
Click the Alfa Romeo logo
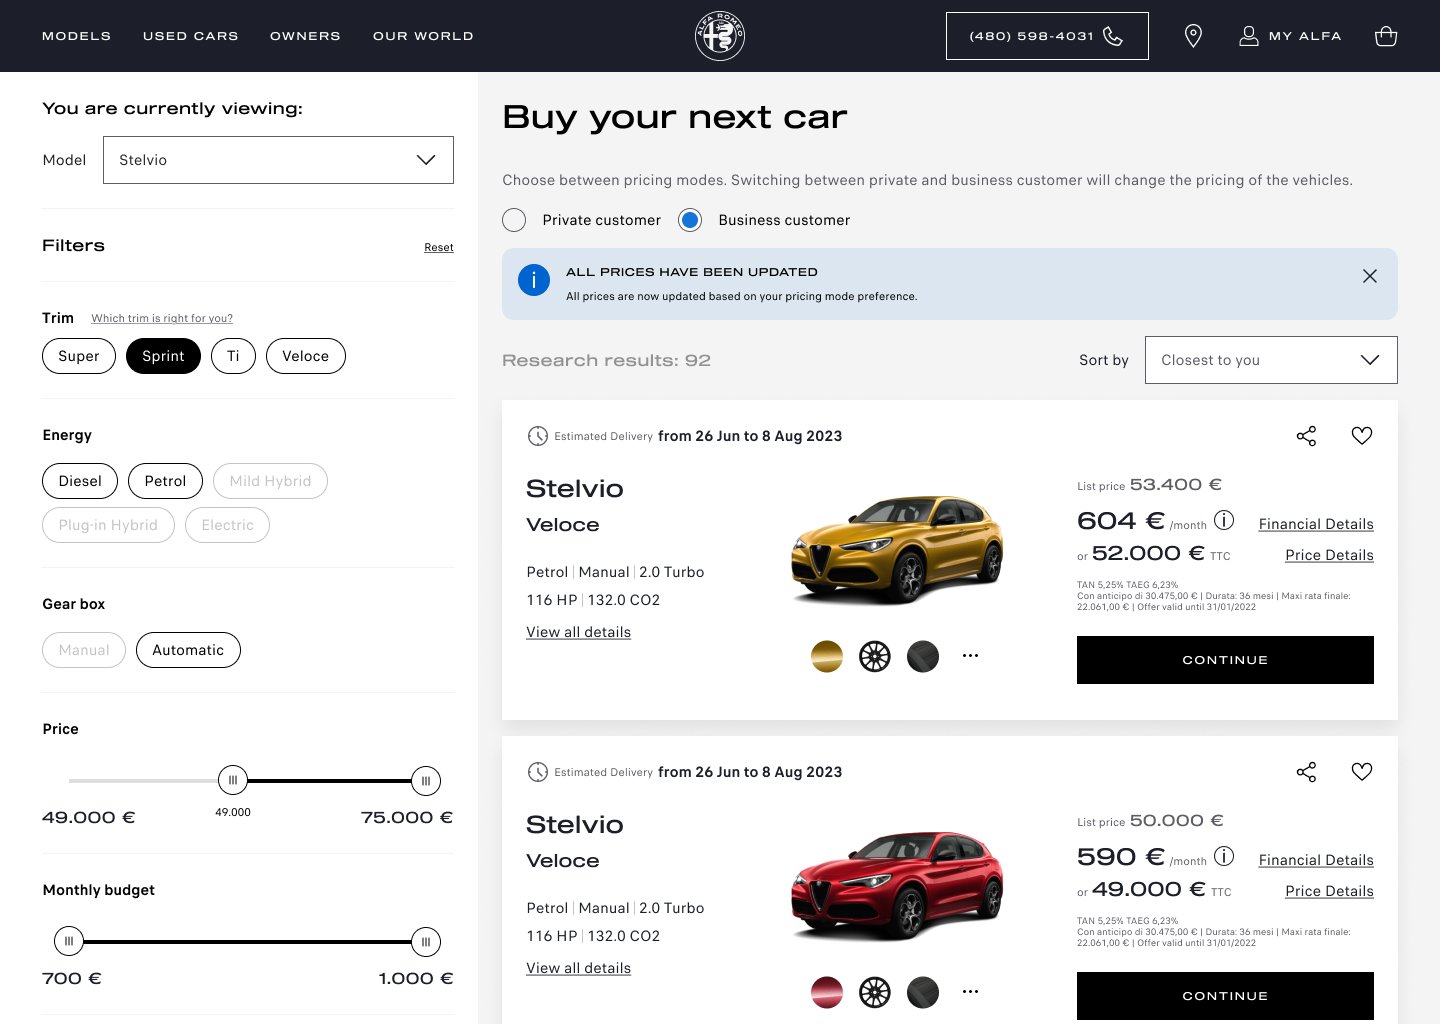720,36
